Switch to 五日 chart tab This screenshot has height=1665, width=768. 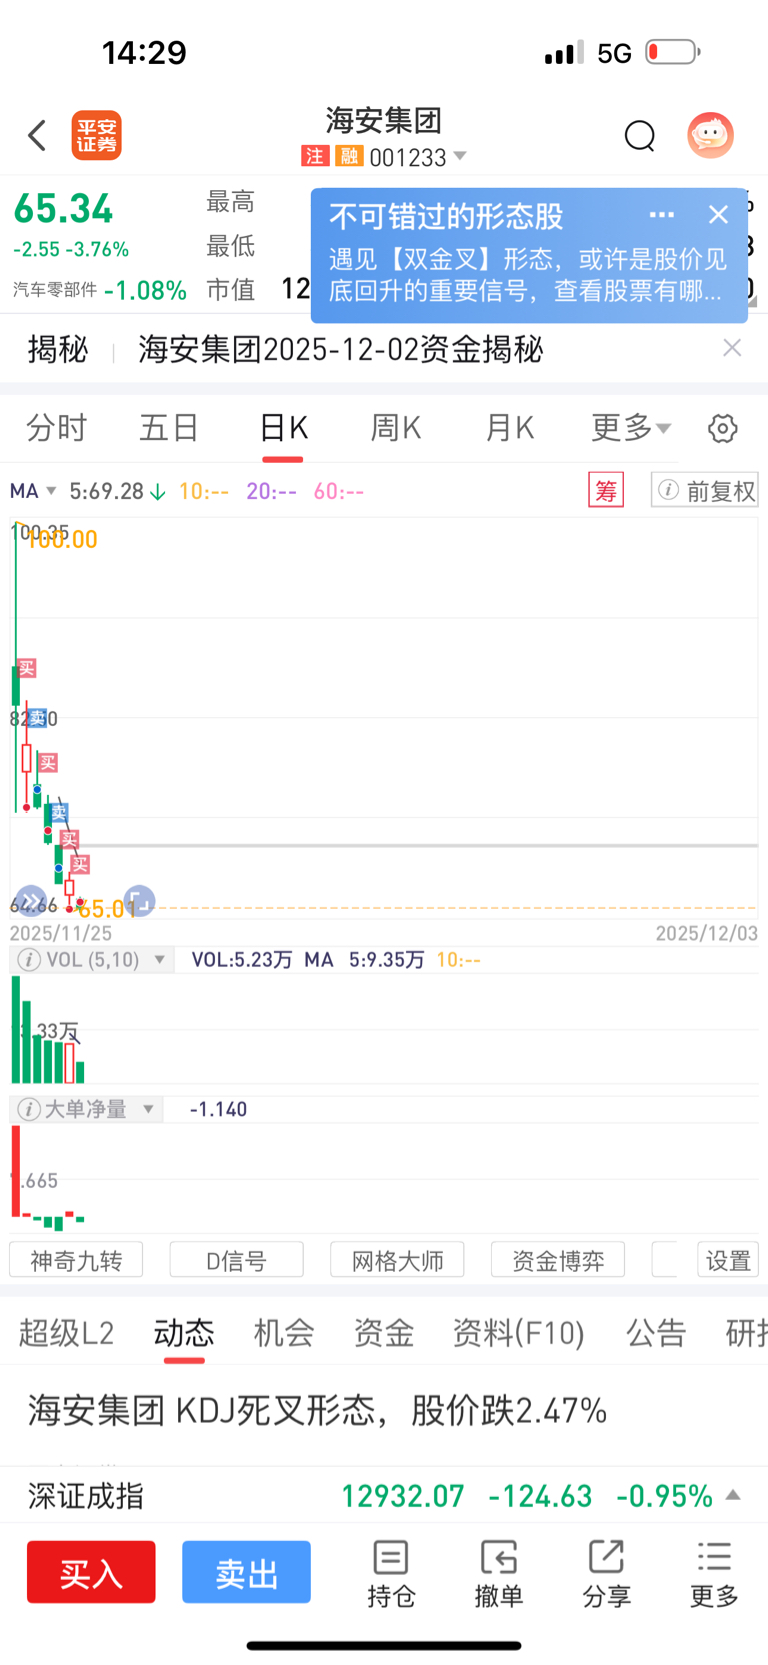coord(169,428)
